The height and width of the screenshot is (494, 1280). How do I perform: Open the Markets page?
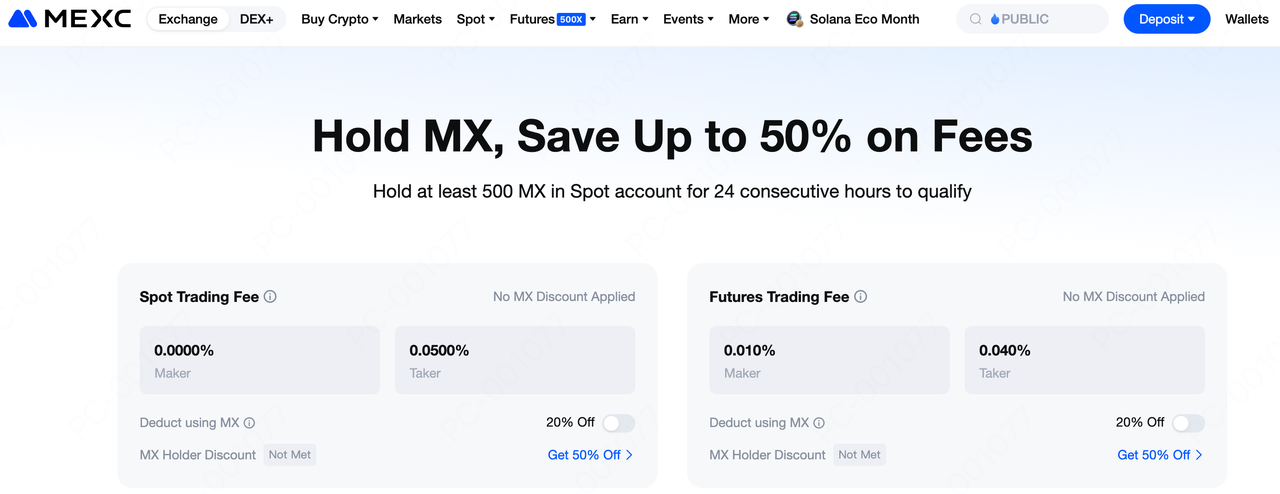[x=417, y=19]
